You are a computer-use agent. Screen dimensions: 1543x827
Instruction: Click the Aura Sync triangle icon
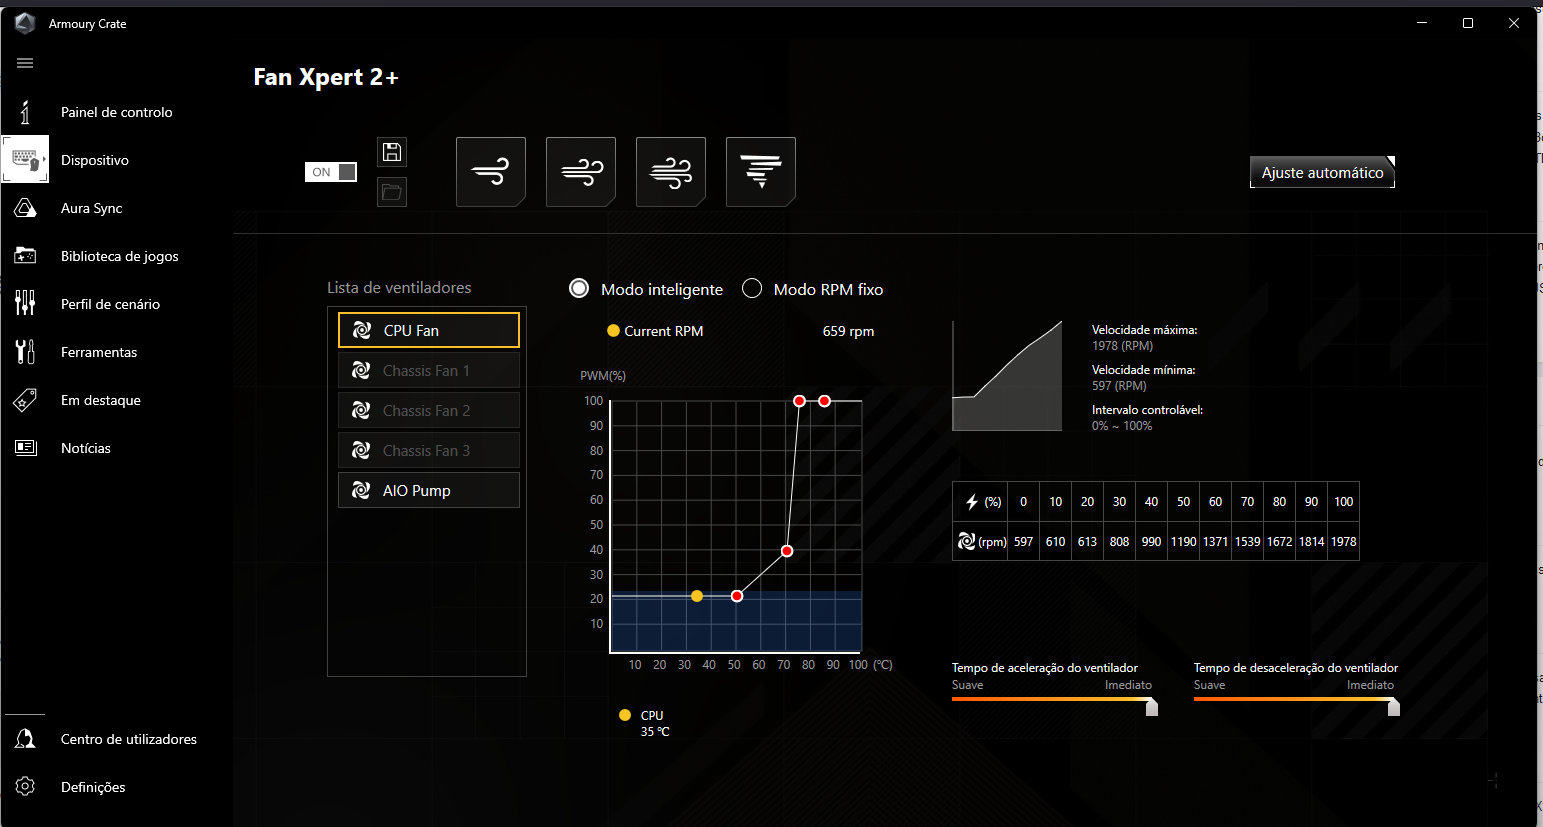(25, 208)
